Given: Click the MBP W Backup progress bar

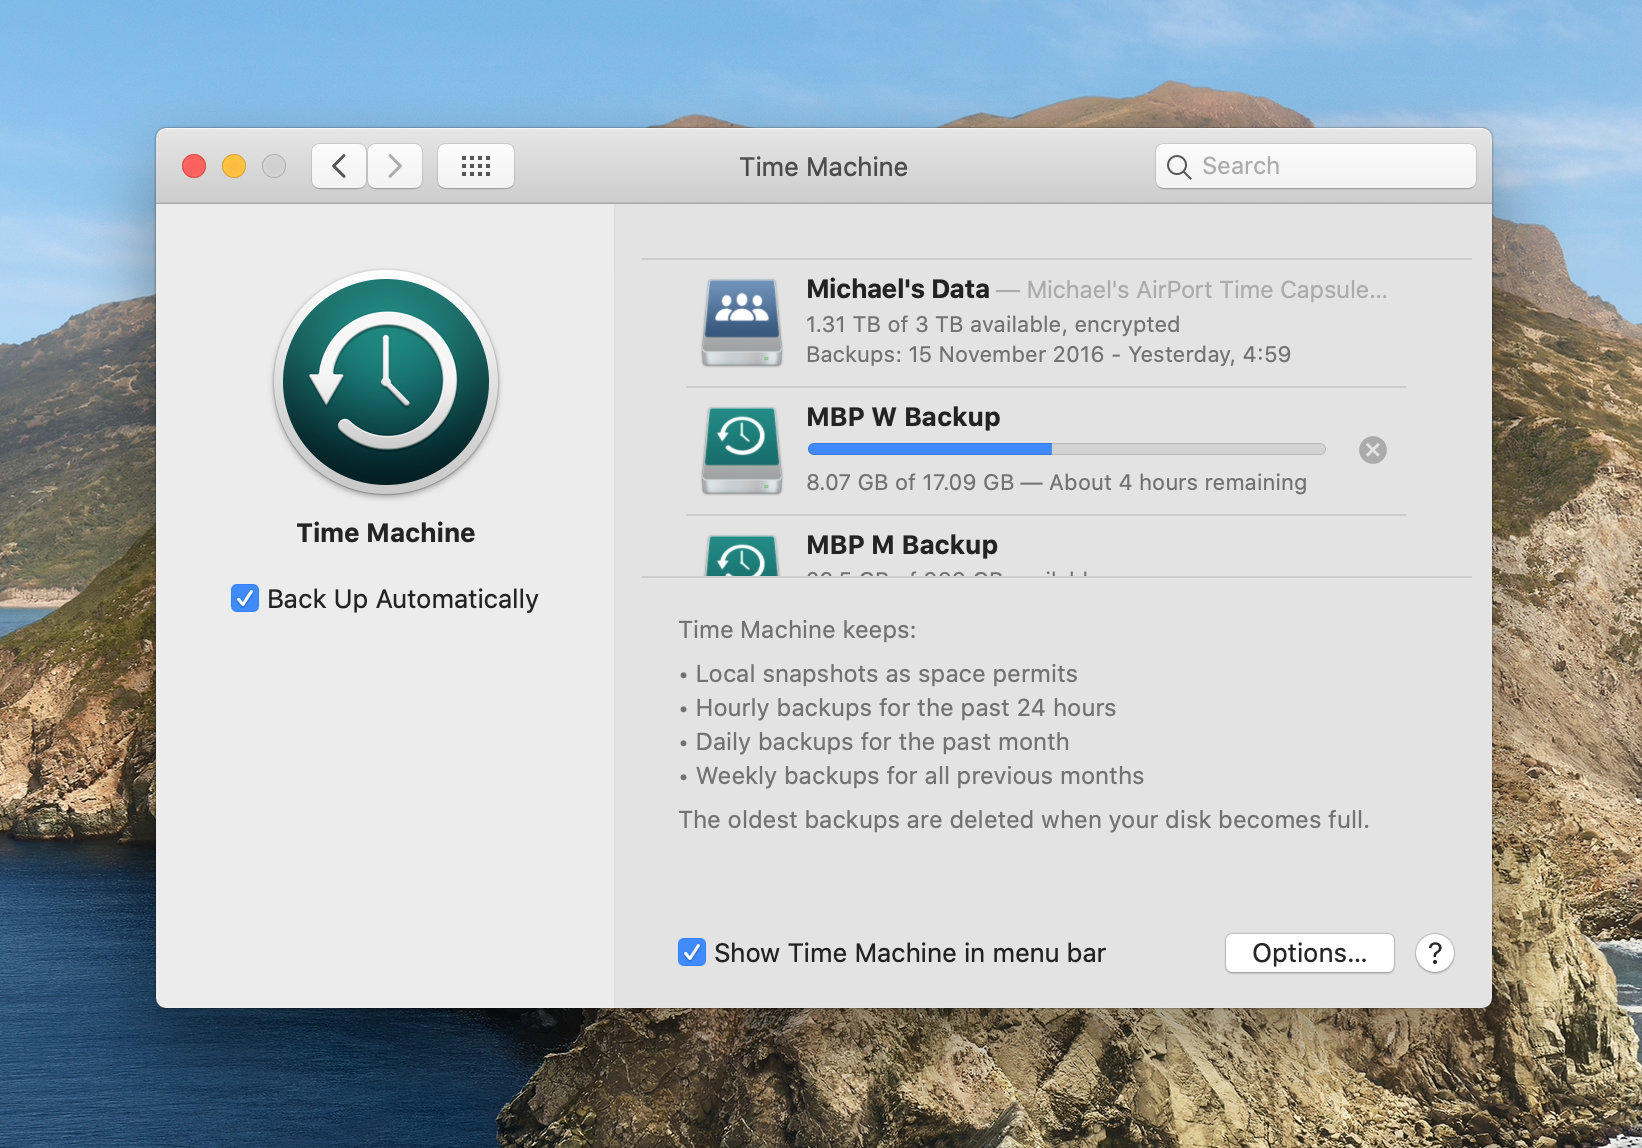Looking at the screenshot, I should pyautogui.click(x=1066, y=449).
